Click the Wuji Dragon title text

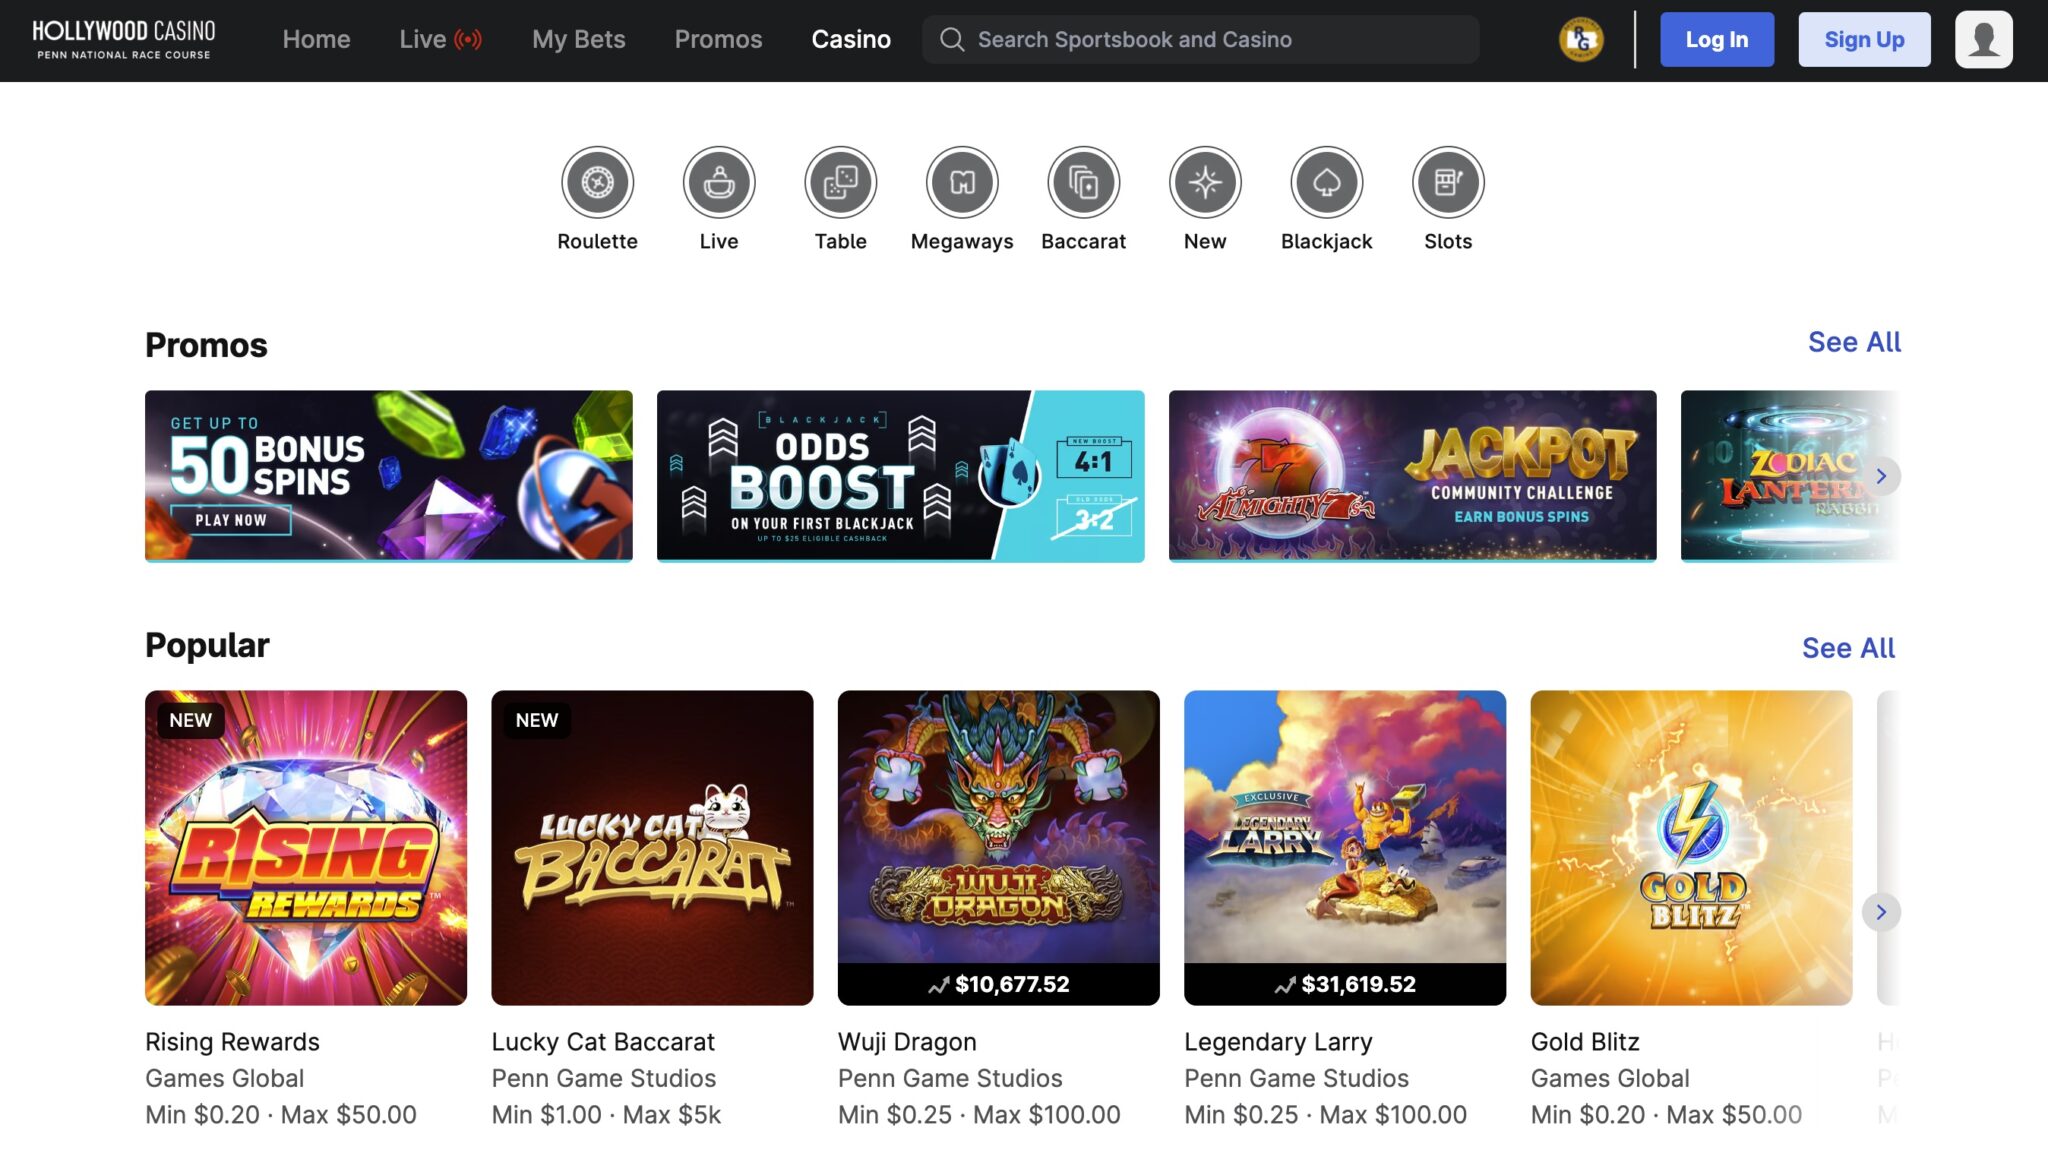pos(907,1042)
